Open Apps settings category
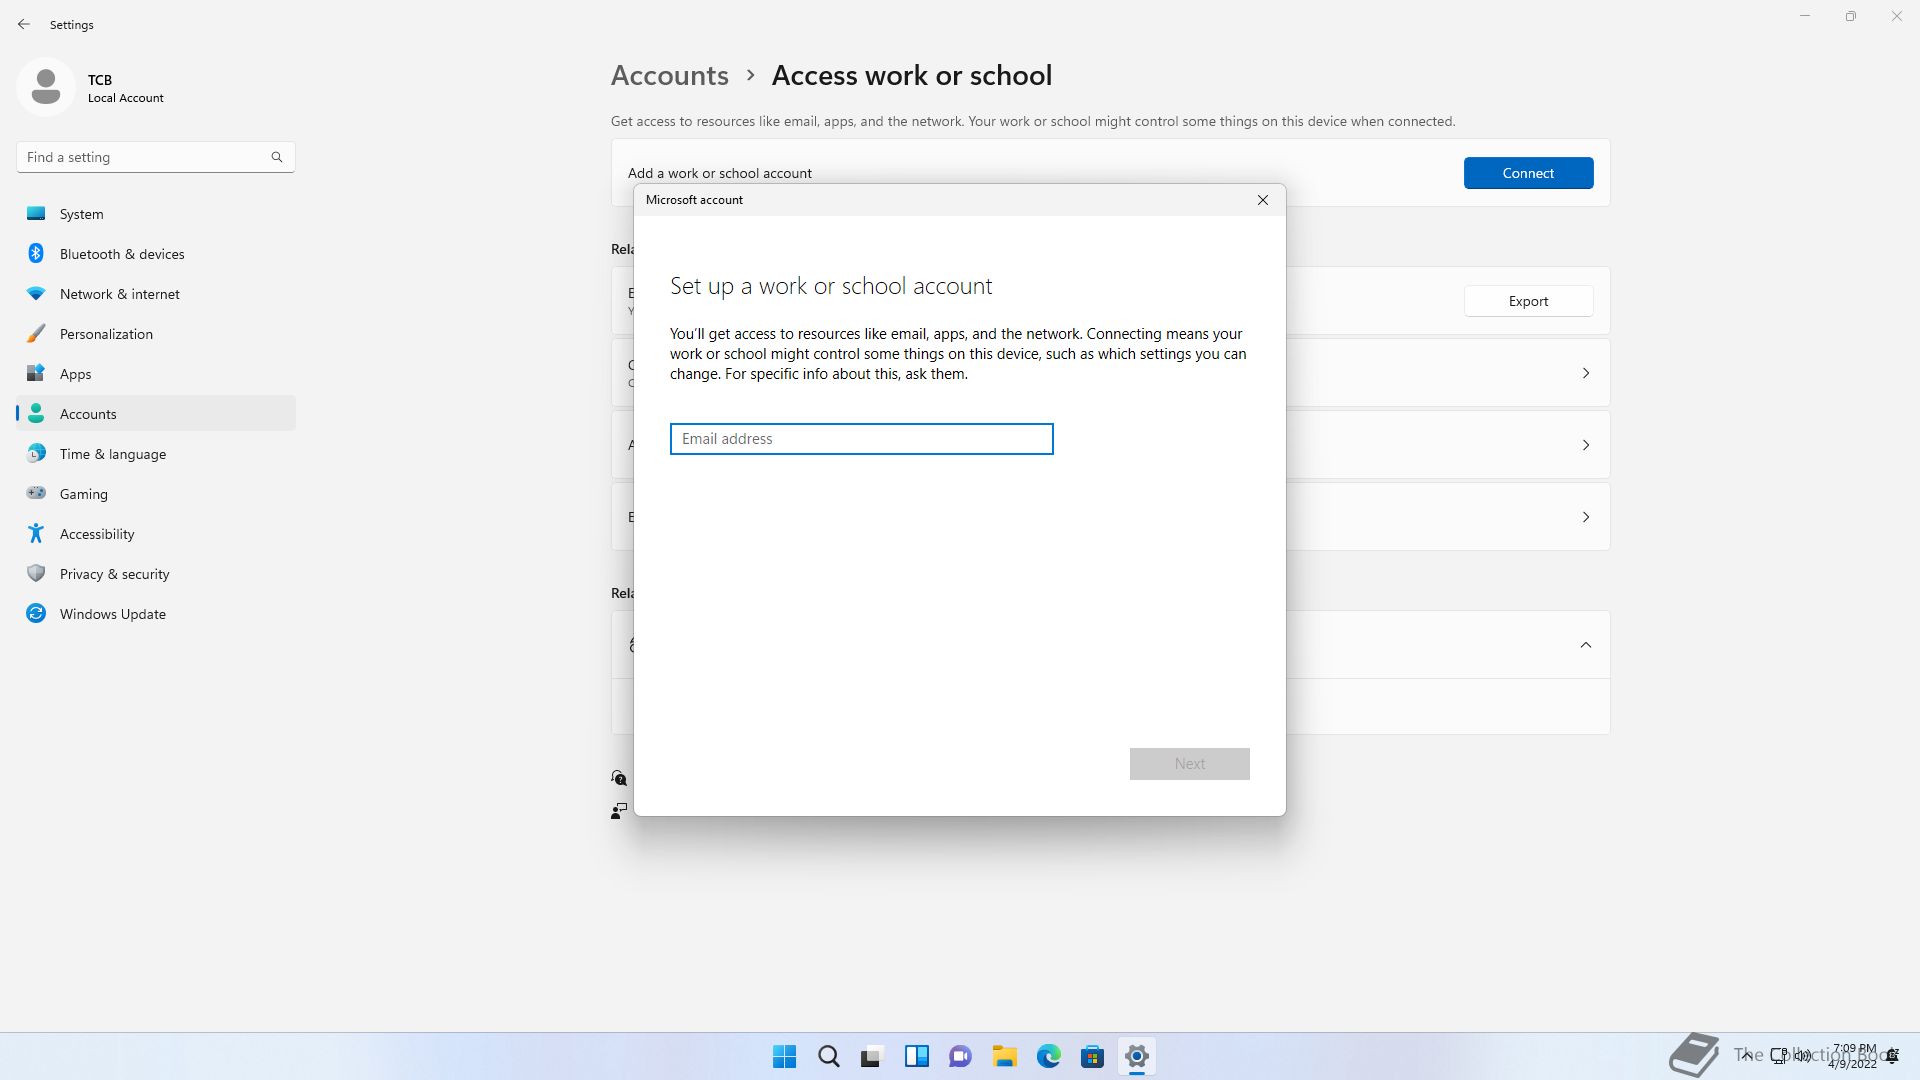This screenshot has width=1920, height=1080. coord(156,374)
